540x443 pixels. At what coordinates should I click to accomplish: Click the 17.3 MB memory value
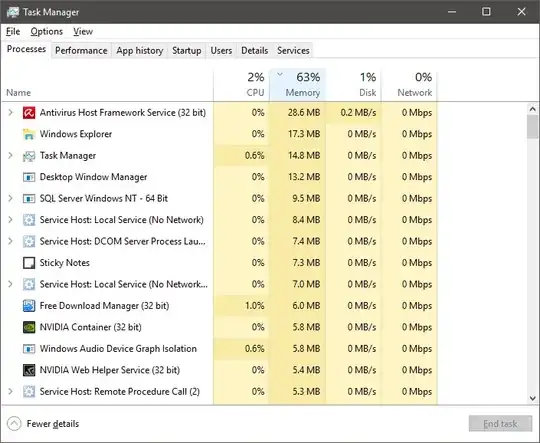coord(304,134)
